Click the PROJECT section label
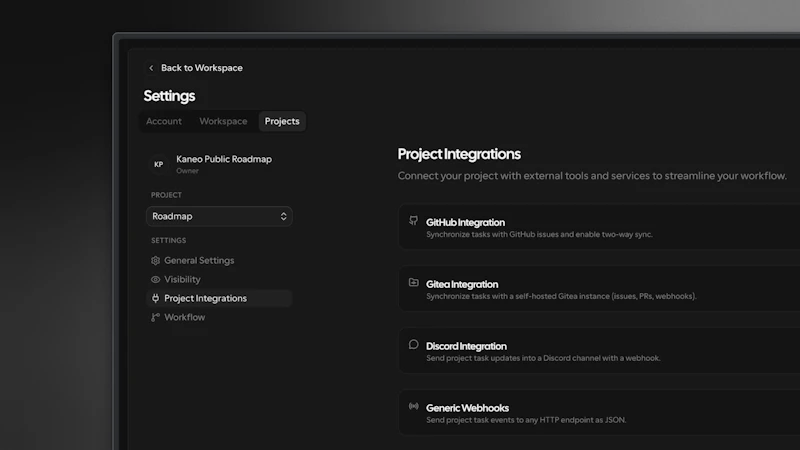The width and height of the screenshot is (800, 450). (166, 195)
